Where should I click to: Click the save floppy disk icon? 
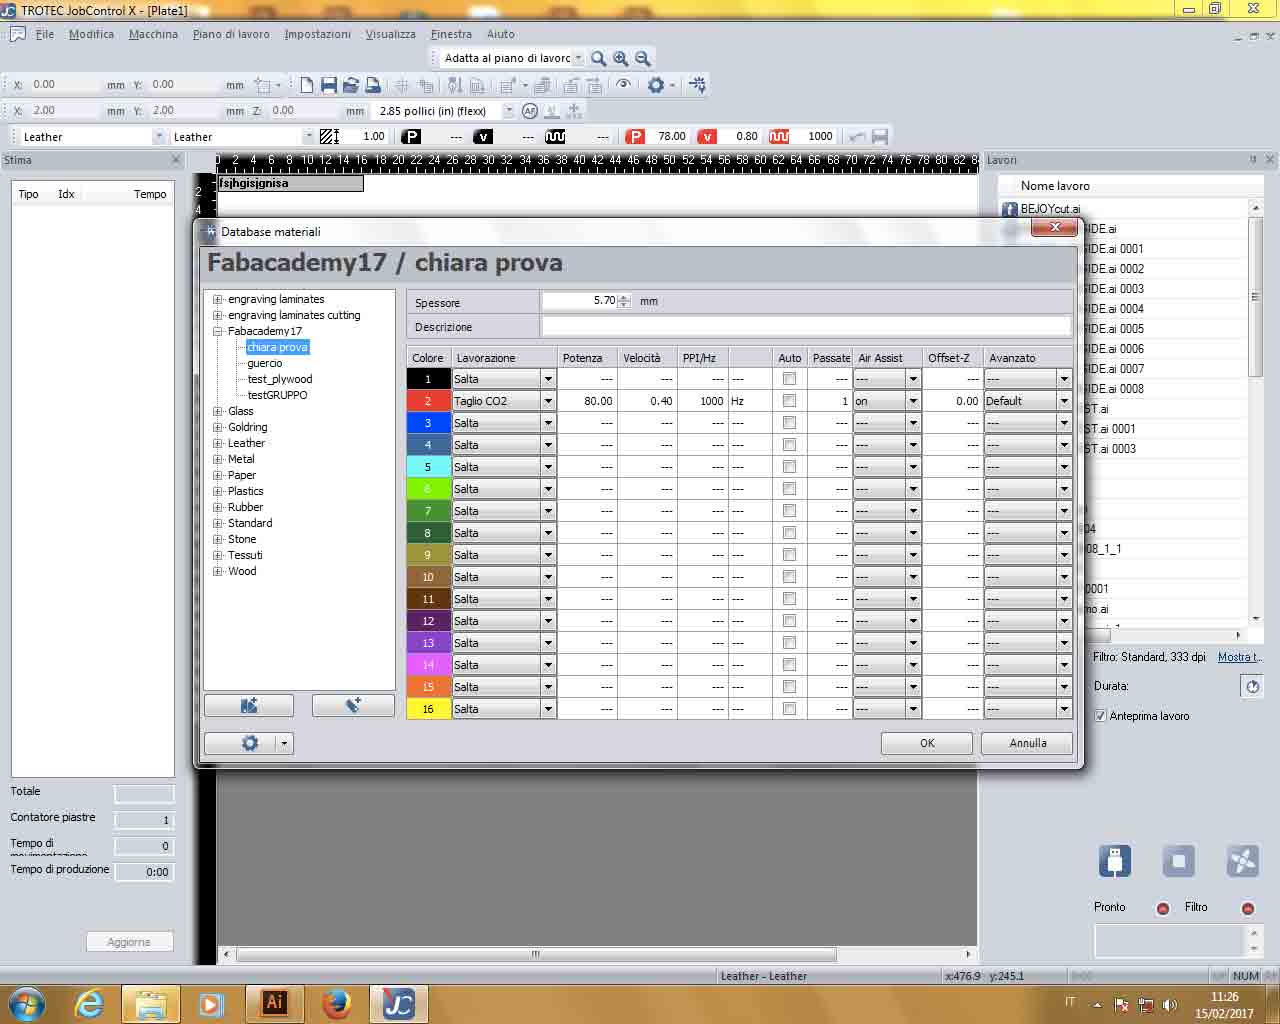[x=329, y=85]
